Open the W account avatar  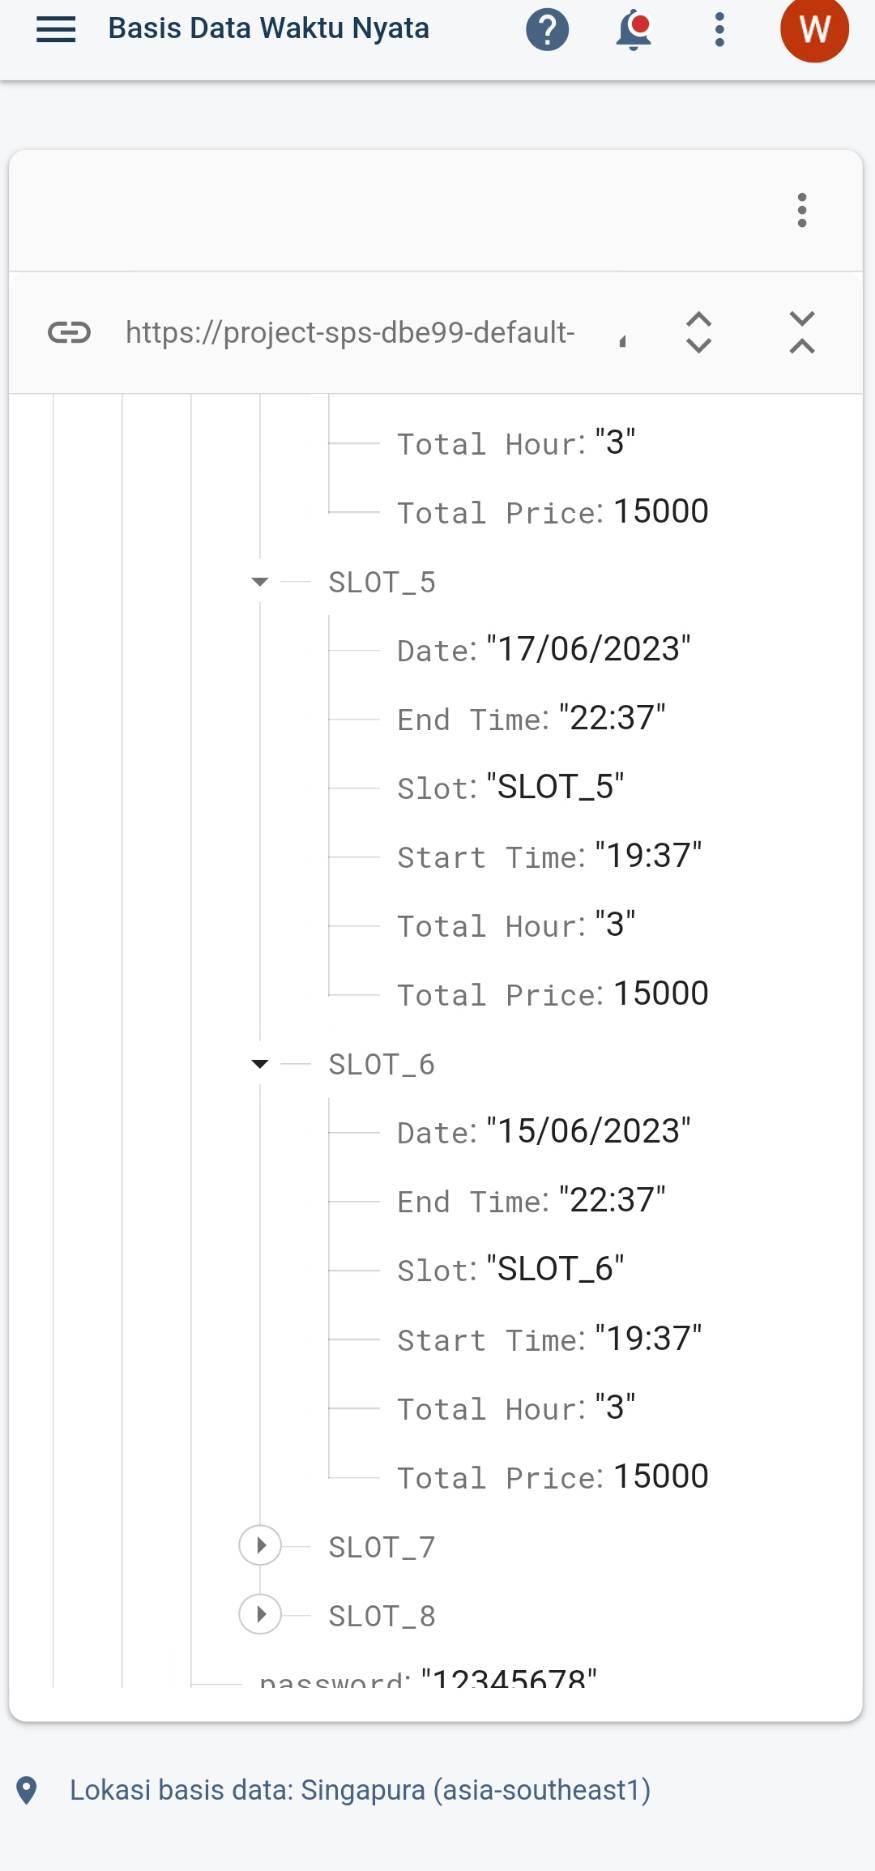[x=814, y=30]
